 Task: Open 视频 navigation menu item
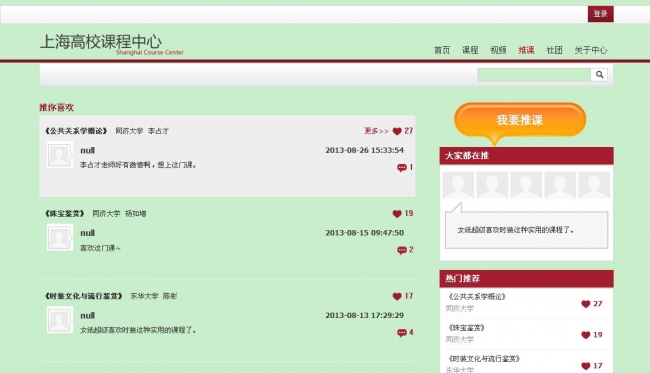(x=498, y=50)
